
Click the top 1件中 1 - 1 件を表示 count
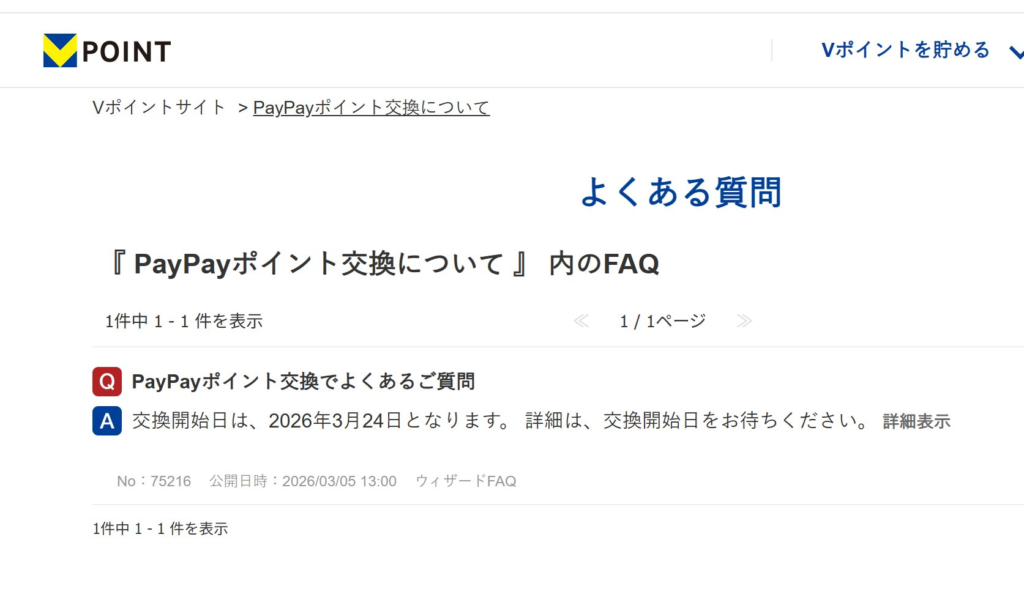184,321
